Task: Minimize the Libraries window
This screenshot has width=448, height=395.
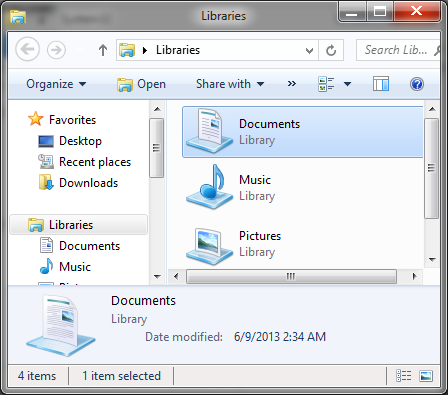Action: pyautogui.click(x=352, y=12)
